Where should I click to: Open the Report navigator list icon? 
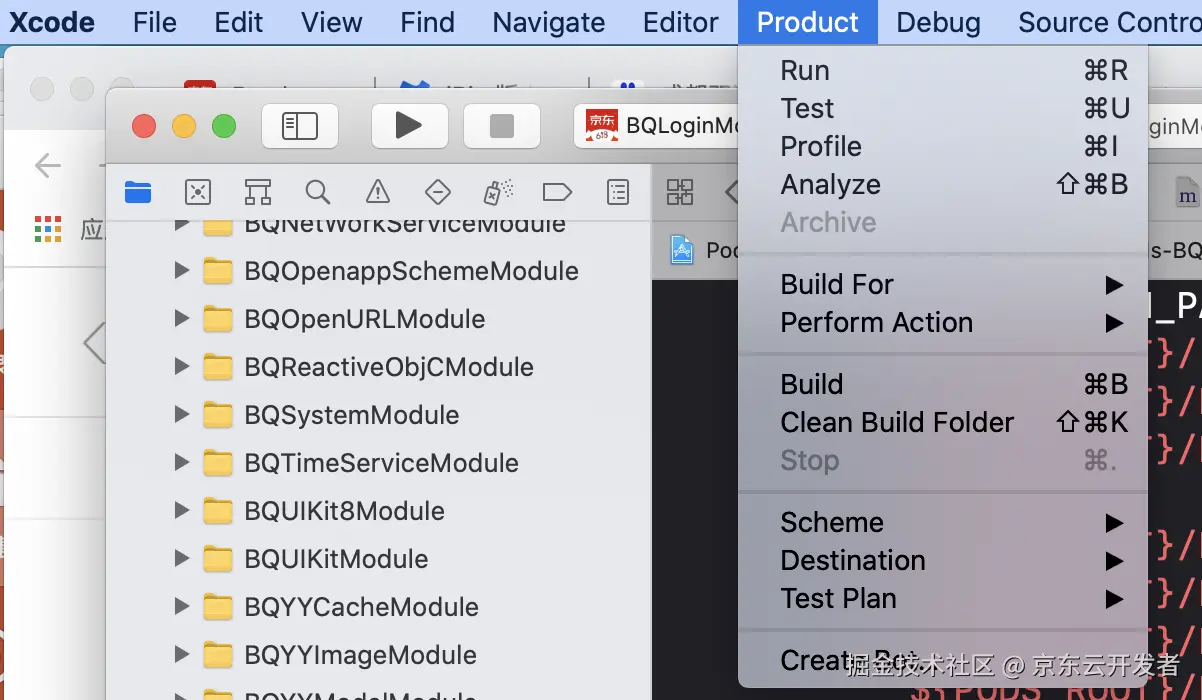point(619,192)
